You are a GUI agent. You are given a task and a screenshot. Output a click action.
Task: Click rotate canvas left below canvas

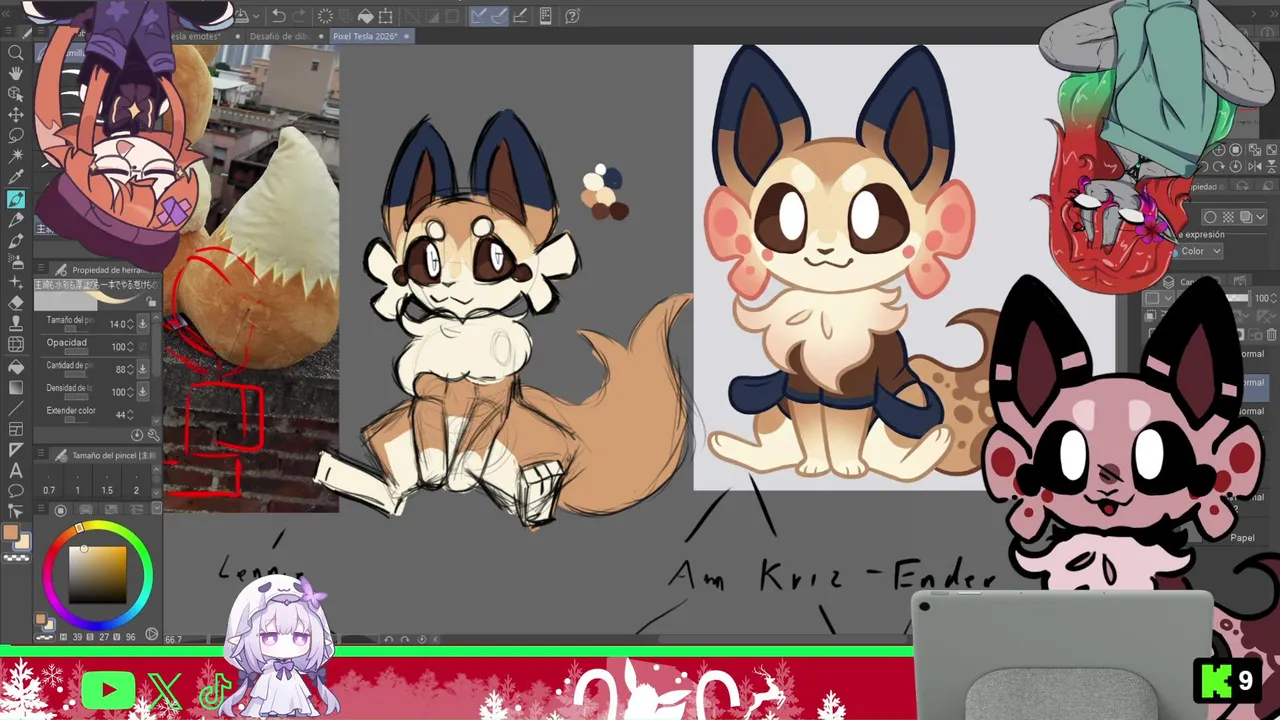pos(389,639)
